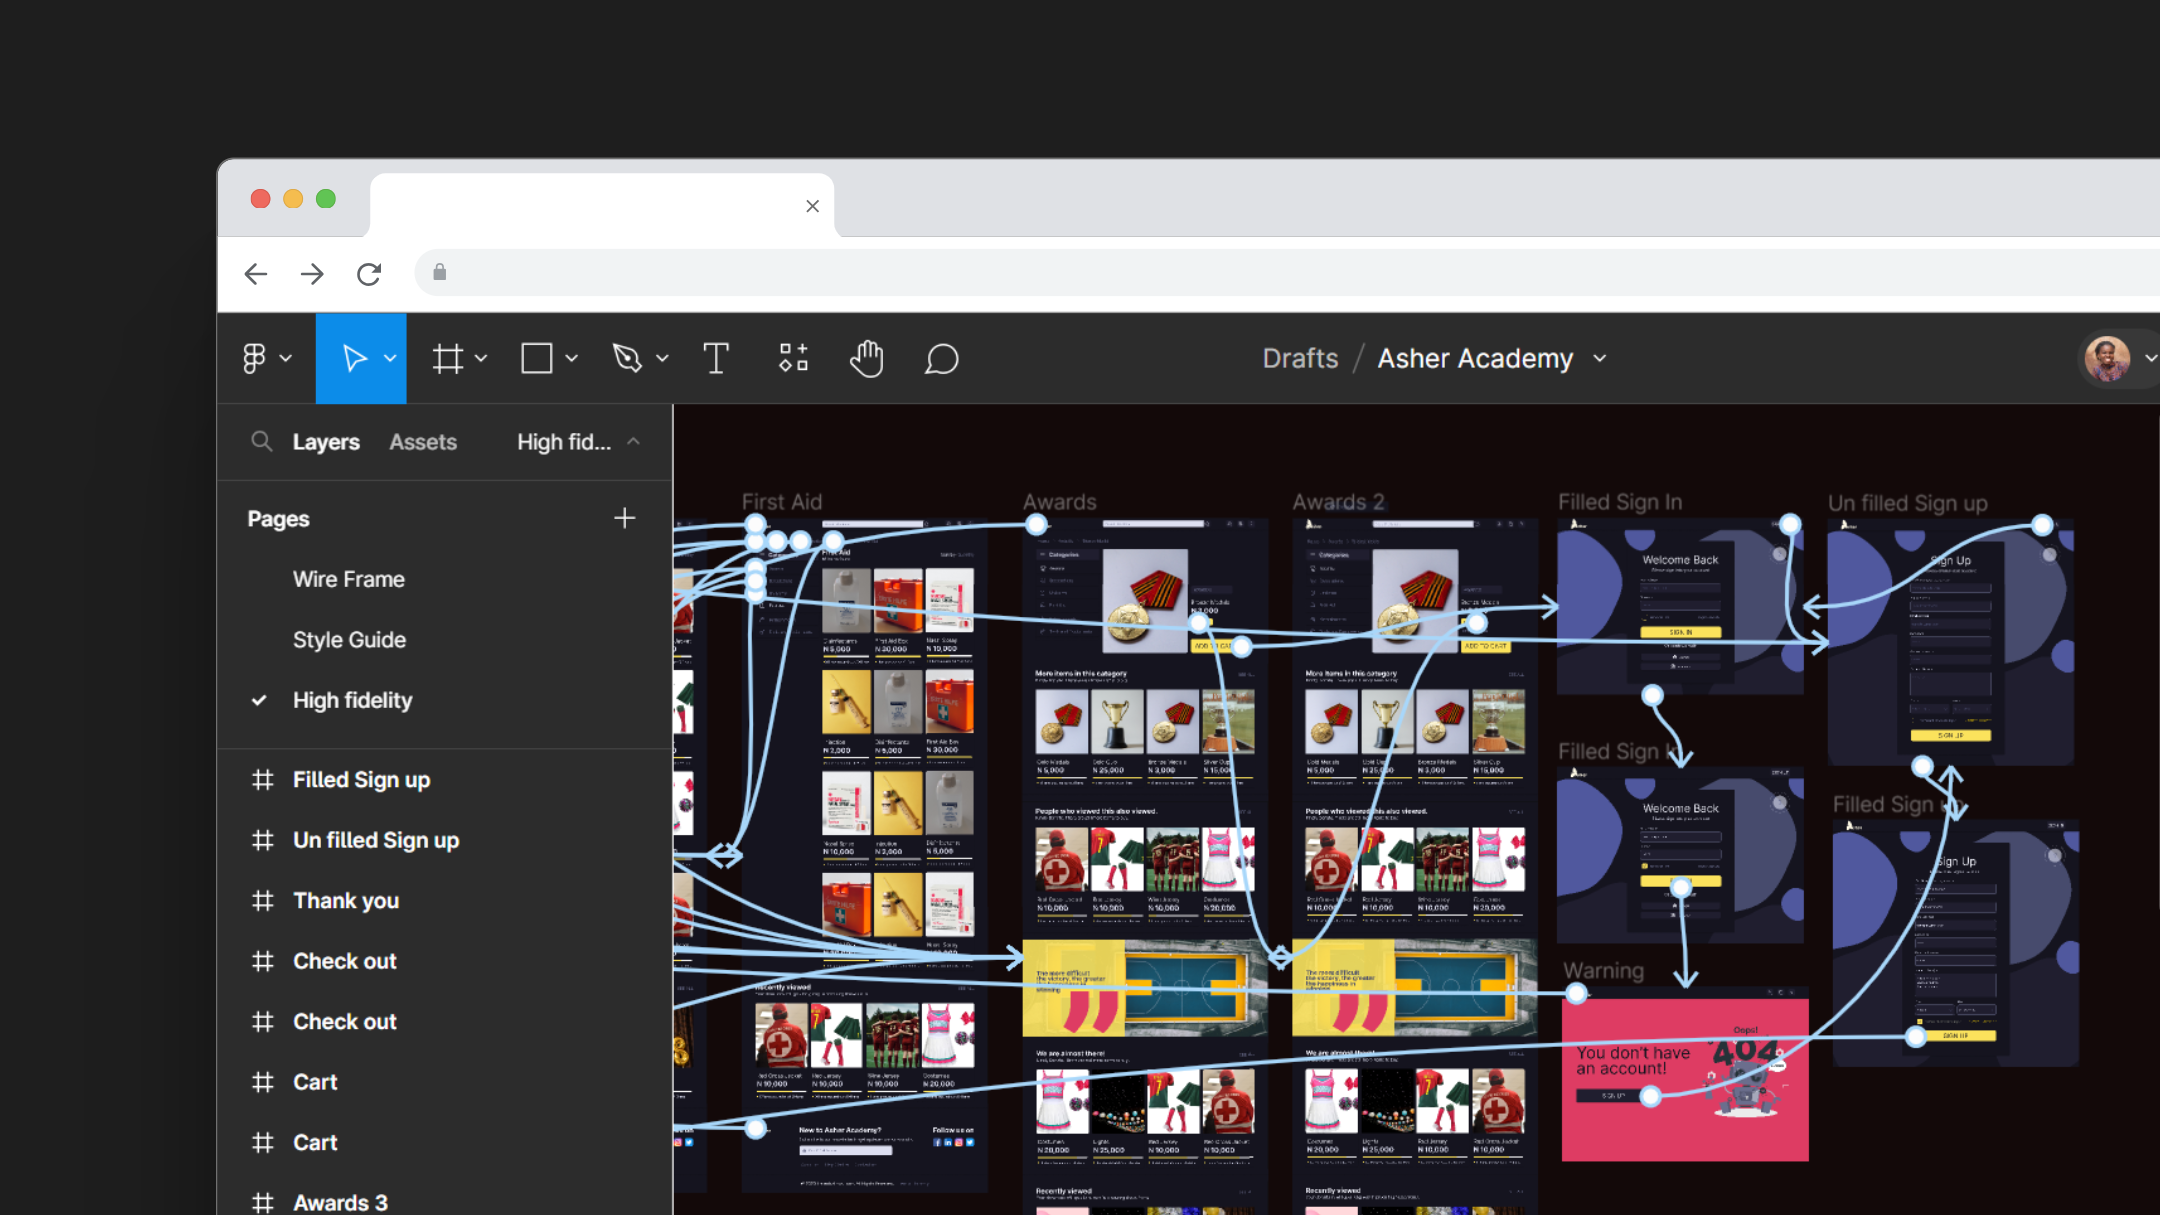The height and width of the screenshot is (1215, 2160).
Task: Switch to the Assets tab
Action: coord(422,441)
